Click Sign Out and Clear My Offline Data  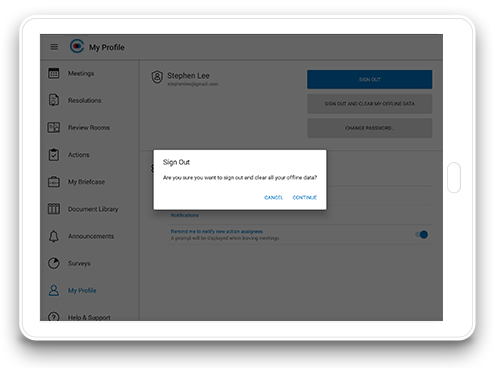[x=370, y=104]
